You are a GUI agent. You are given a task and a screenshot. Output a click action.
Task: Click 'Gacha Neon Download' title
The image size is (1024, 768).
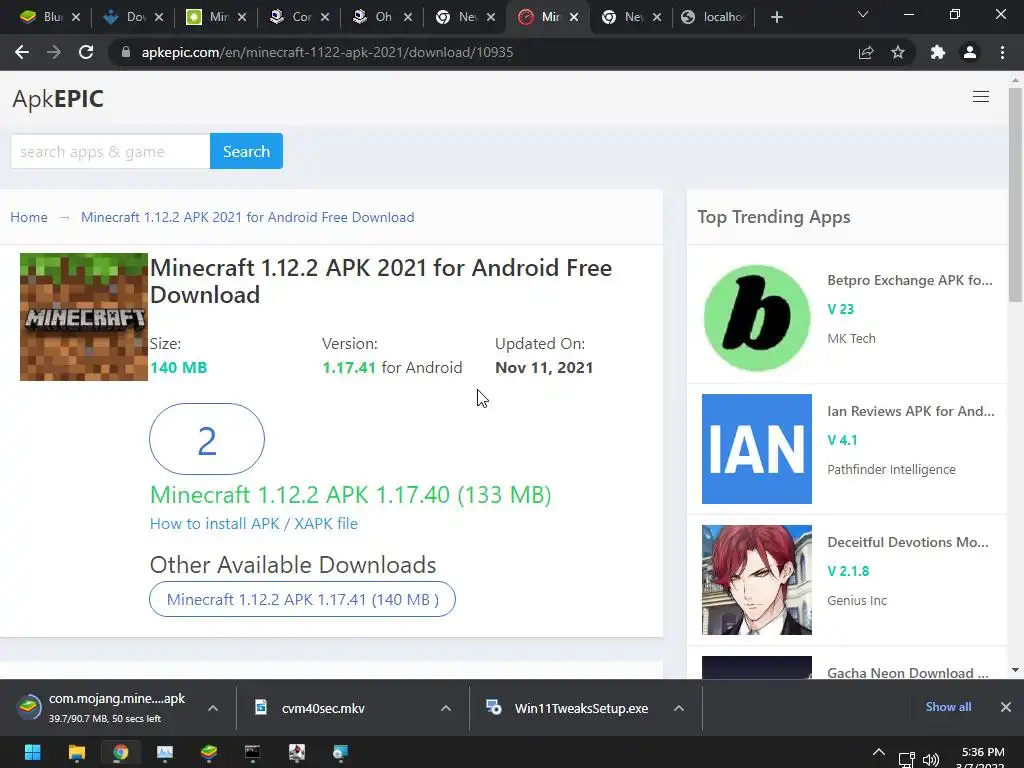(907, 673)
